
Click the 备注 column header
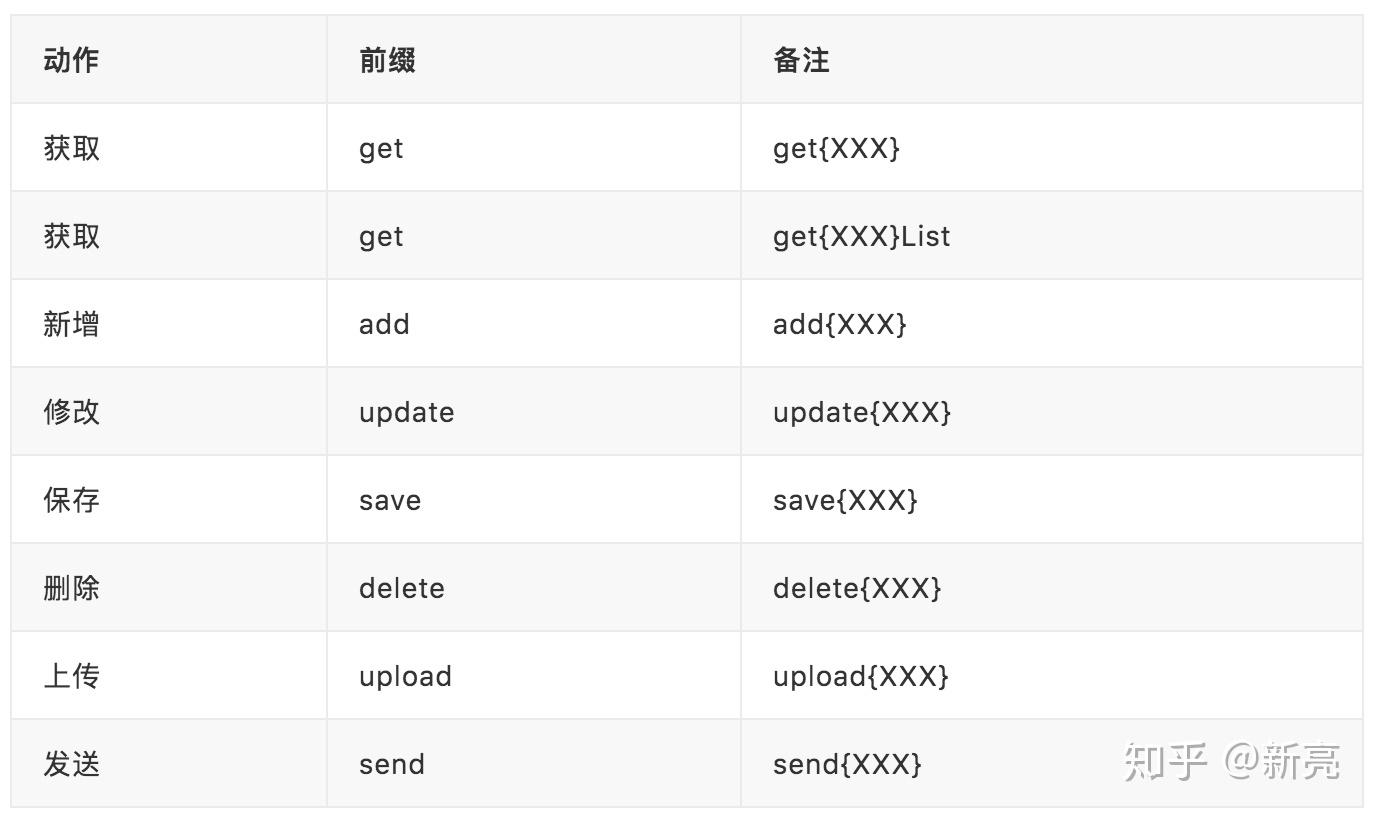pyautogui.click(x=1051, y=60)
